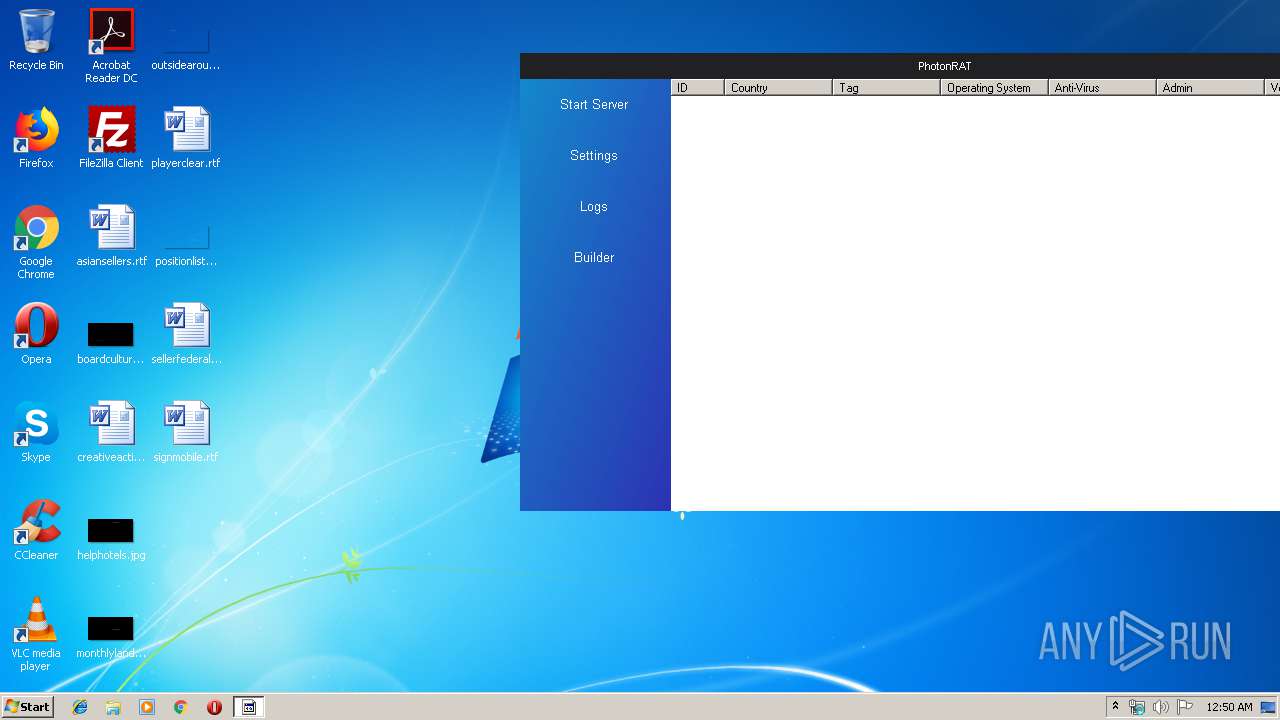Screen dimensions: 1280x720
Task: Open the Logs section
Action: pyautogui.click(x=594, y=206)
